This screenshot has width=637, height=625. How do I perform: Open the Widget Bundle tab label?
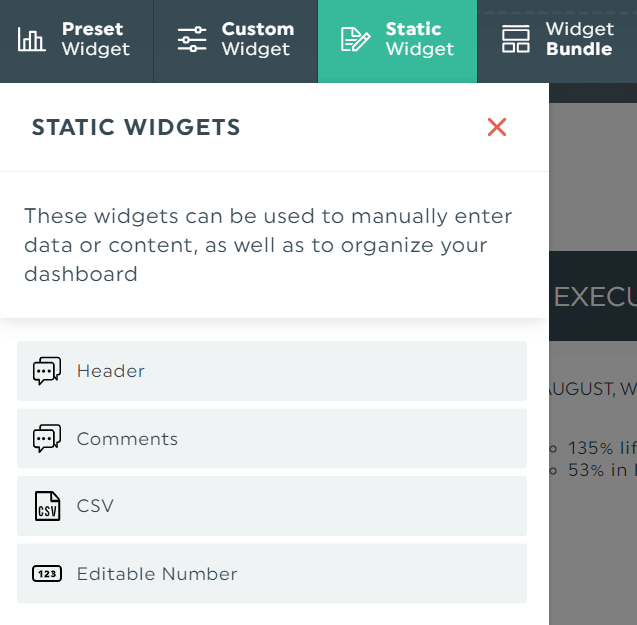tap(580, 39)
